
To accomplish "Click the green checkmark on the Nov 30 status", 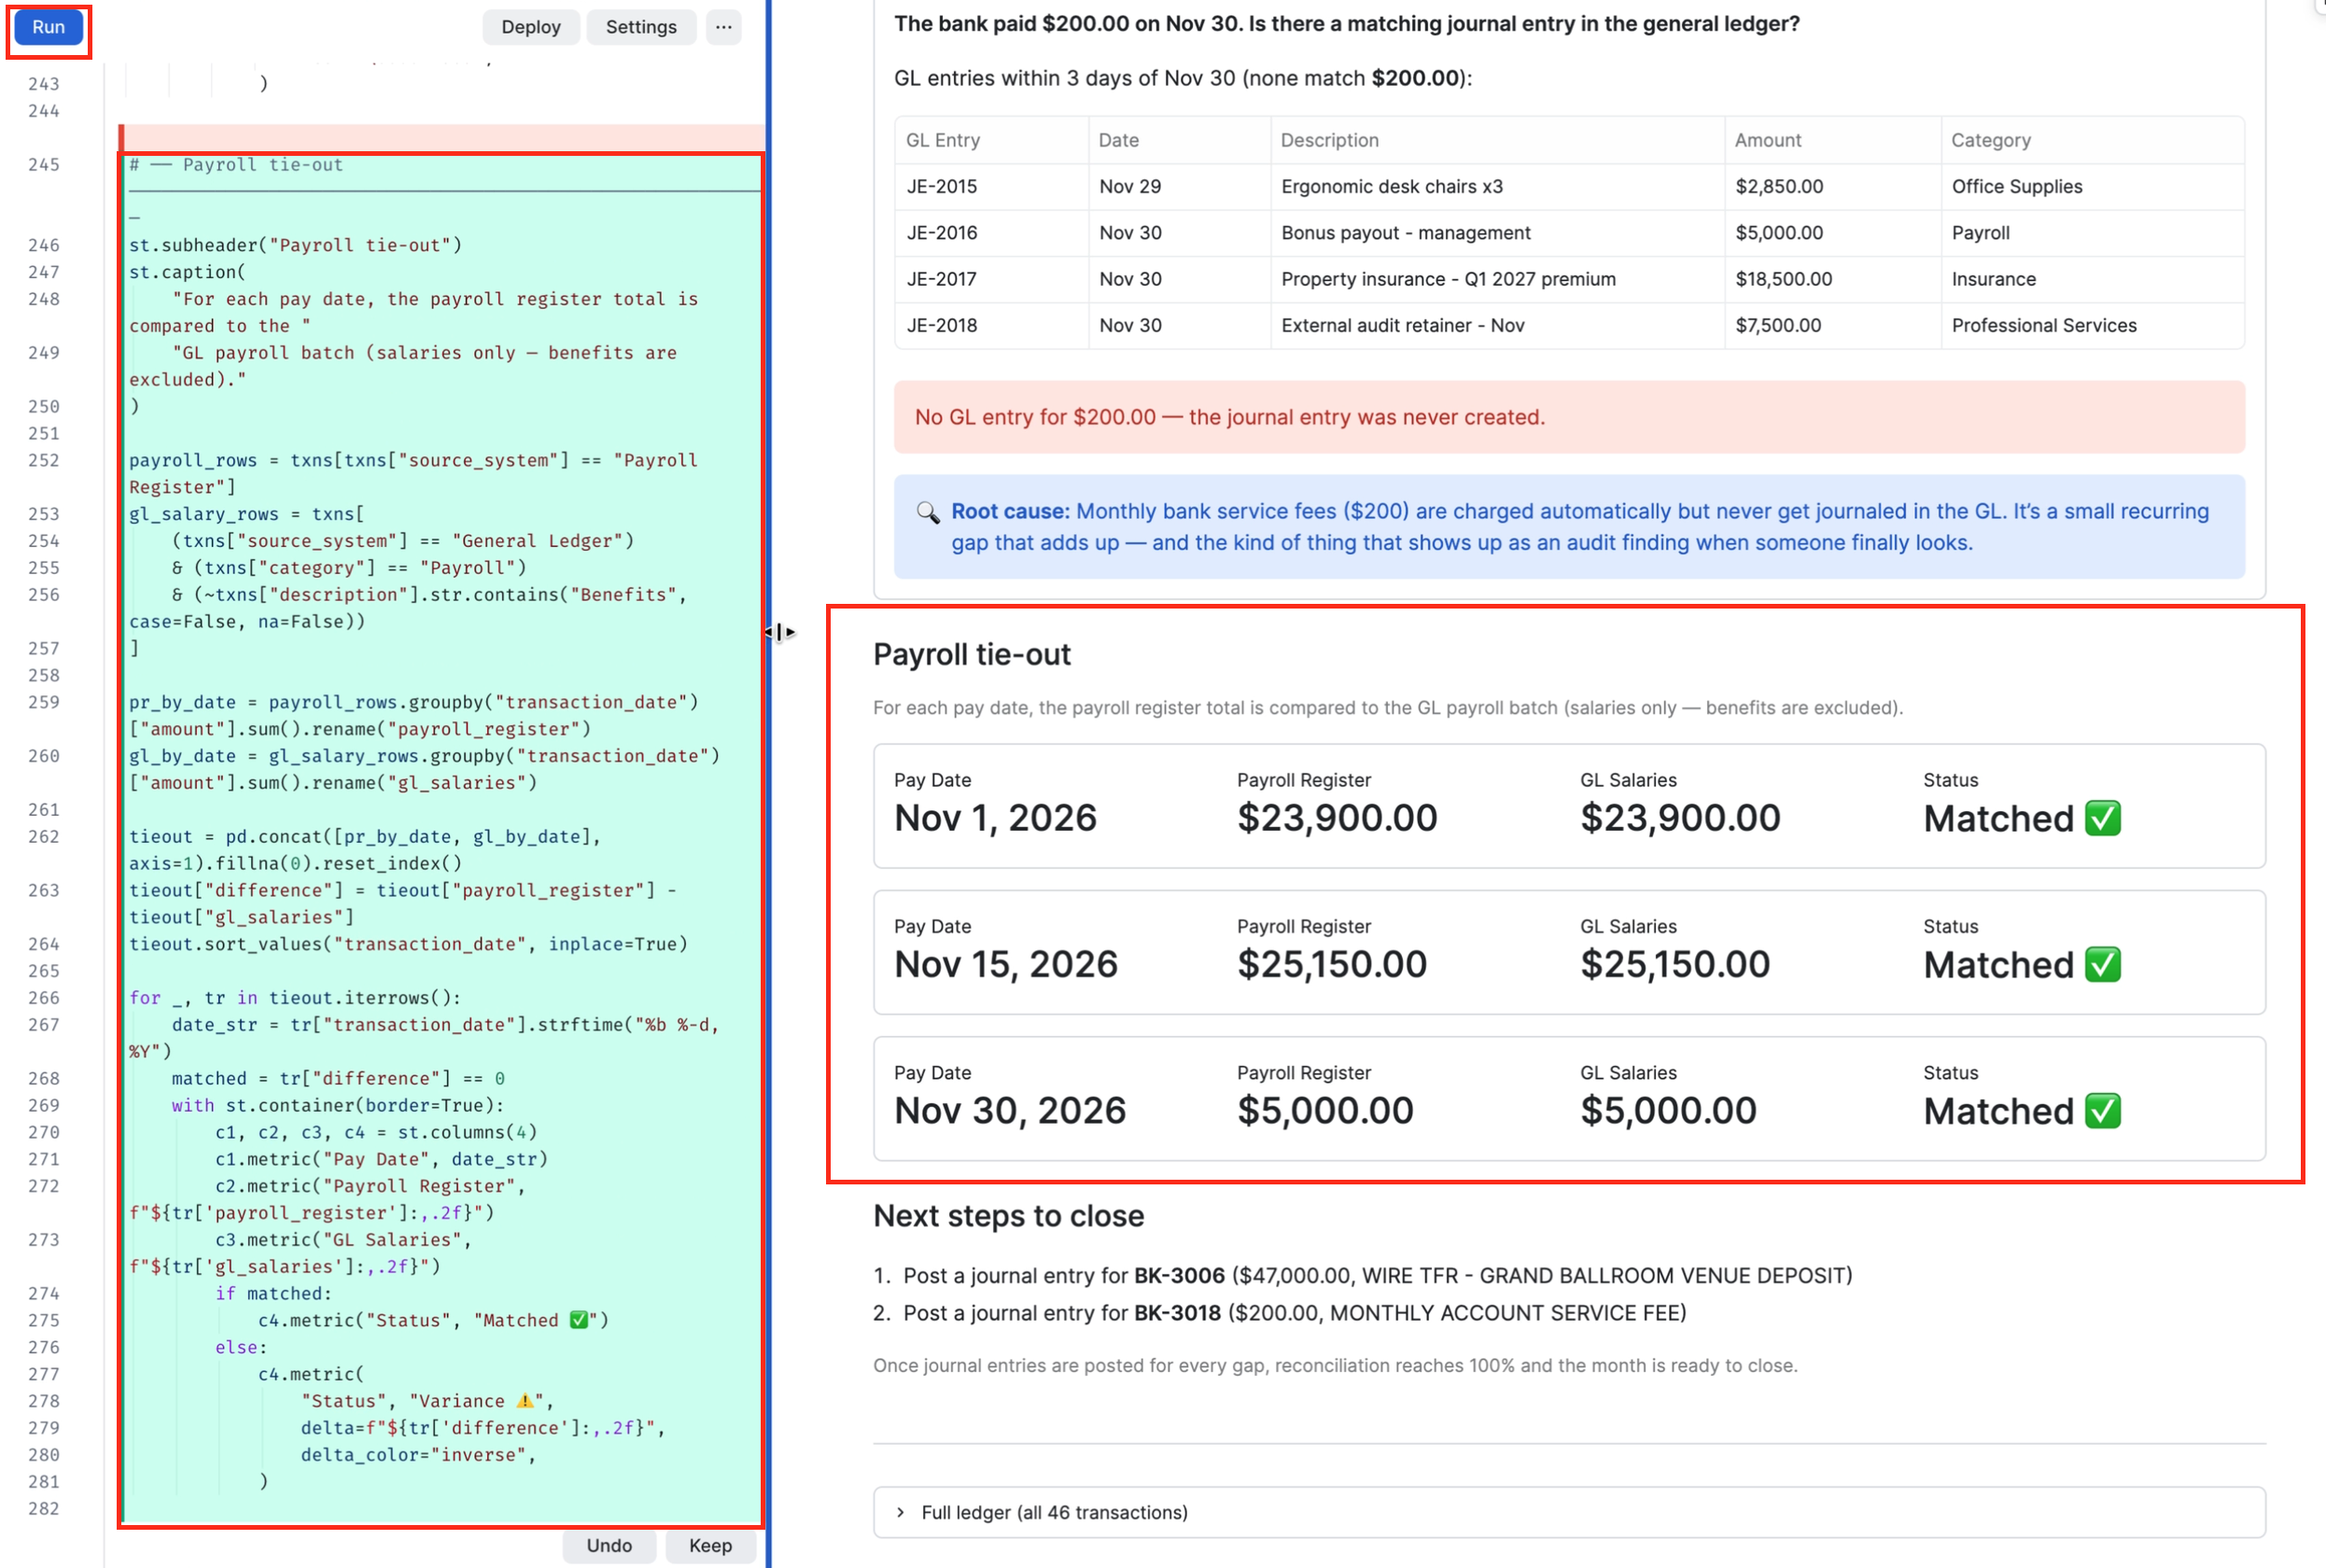I will [x=2103, y=1111].
